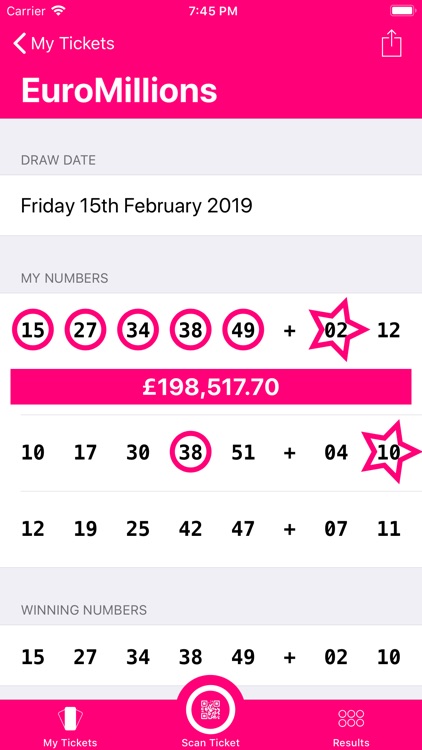The width and height of the screenshot is (422, 750).
Task: Select circled number 15 in first line
Action: click(x=33, y=330)
